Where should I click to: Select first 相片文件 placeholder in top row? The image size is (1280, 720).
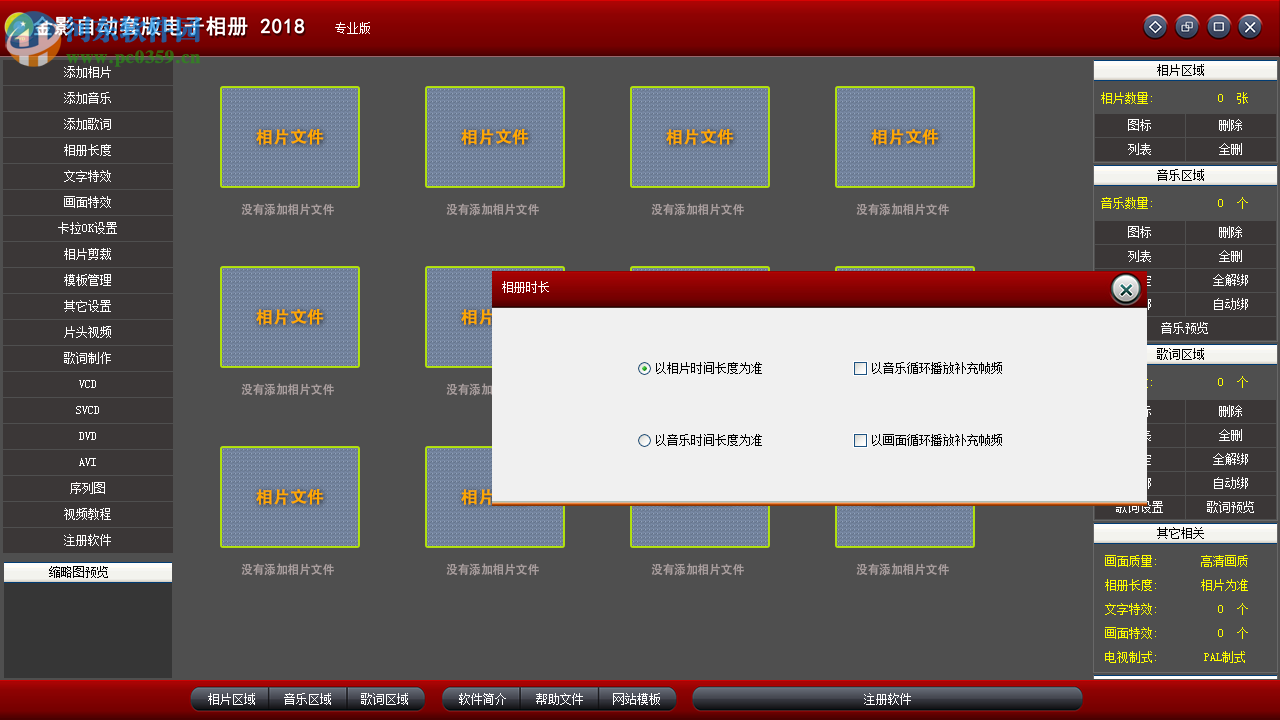coord(290,137)
